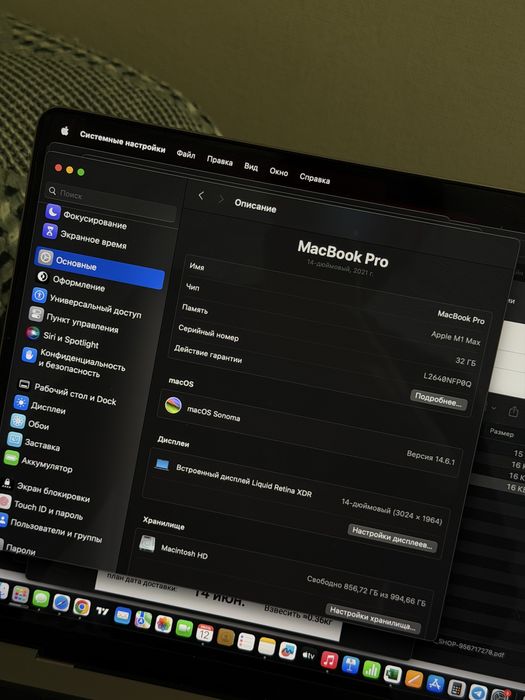This screenshot has height=700, width=525.
Task: Open Pages from the Dock
Action: pos(414,679)
